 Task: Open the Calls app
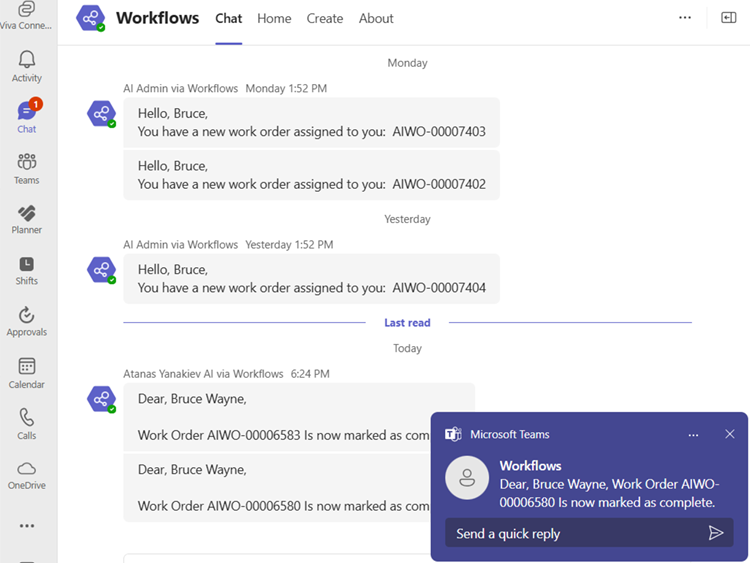point(27,424)
